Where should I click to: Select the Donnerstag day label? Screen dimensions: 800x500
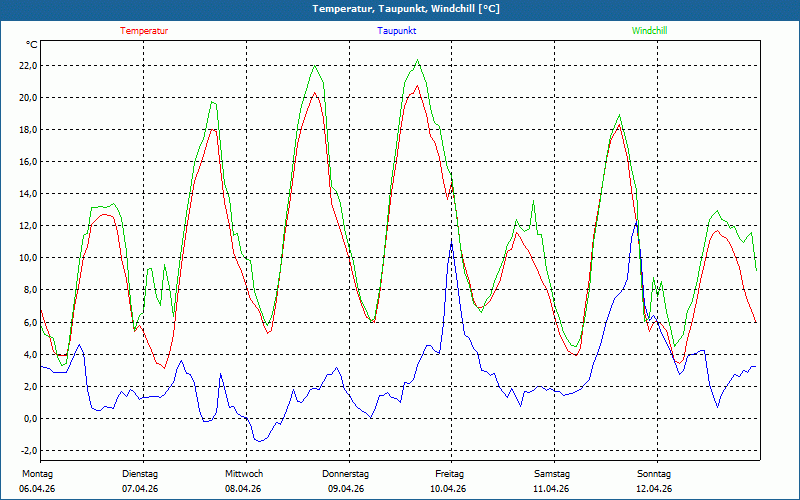click(346, 474)
